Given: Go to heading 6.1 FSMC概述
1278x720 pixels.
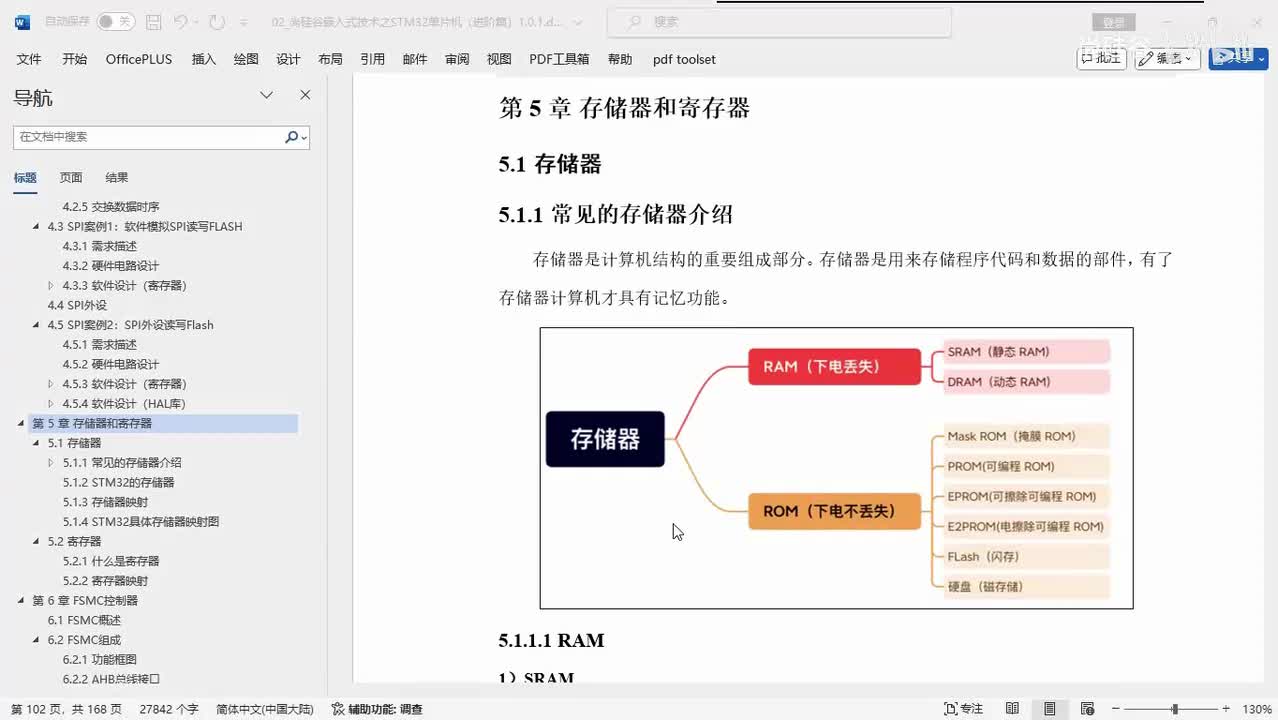Looking at the screenshot, I should pos(84,620).
